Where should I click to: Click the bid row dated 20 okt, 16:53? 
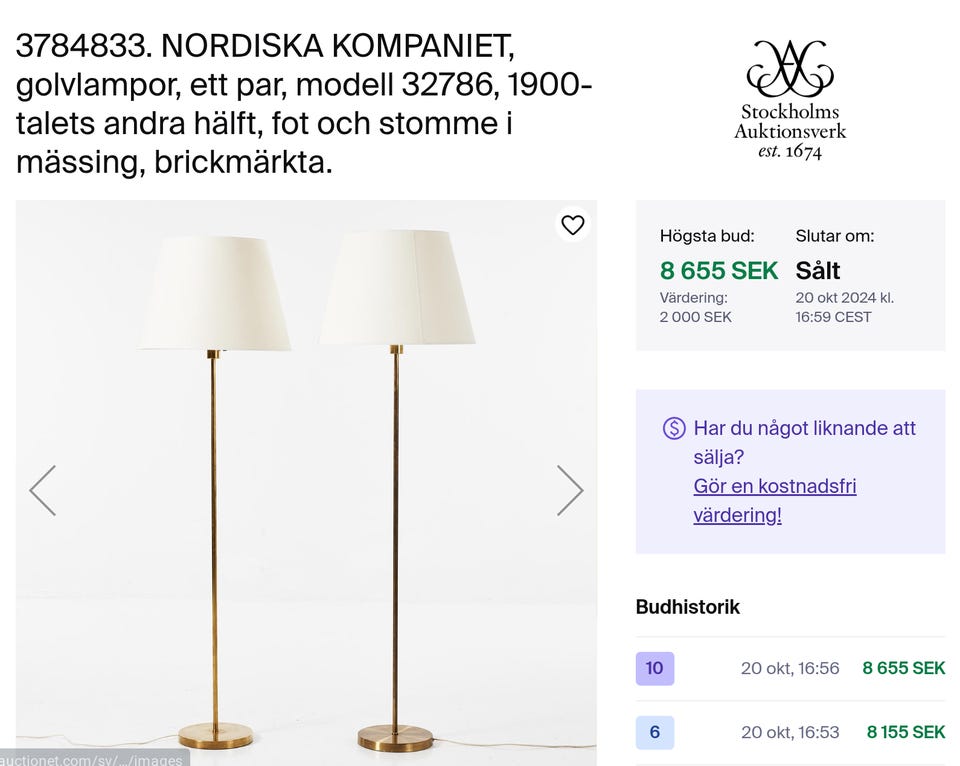789,731
